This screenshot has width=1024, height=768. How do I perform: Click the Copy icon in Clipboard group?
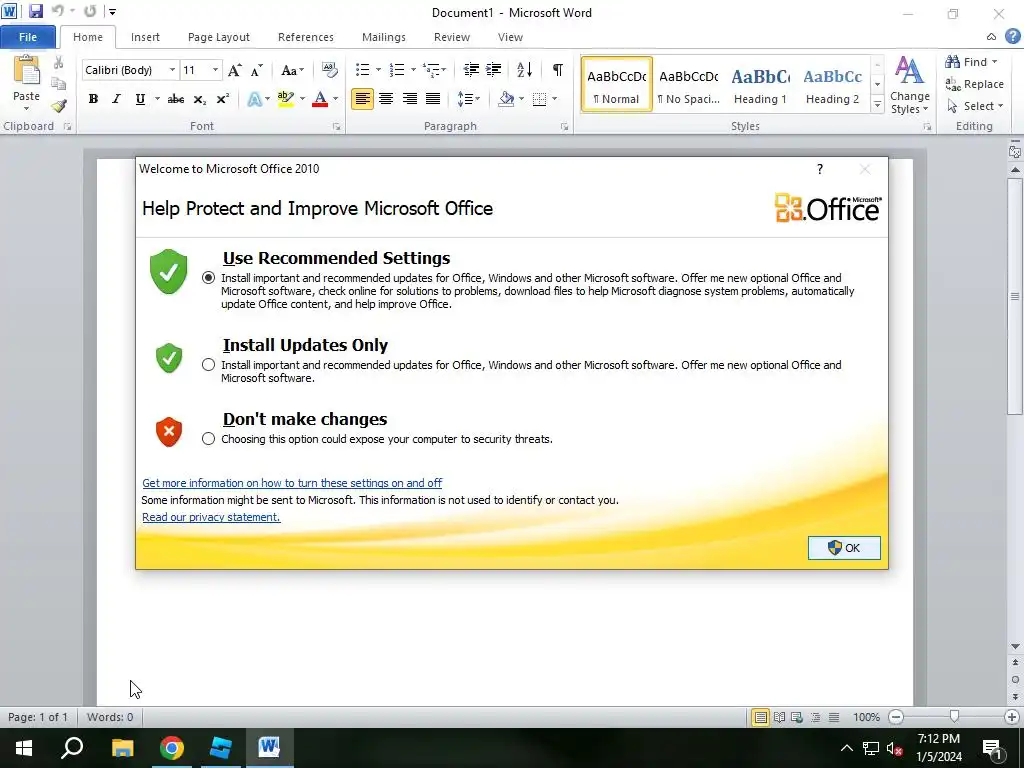pos(59,84)
